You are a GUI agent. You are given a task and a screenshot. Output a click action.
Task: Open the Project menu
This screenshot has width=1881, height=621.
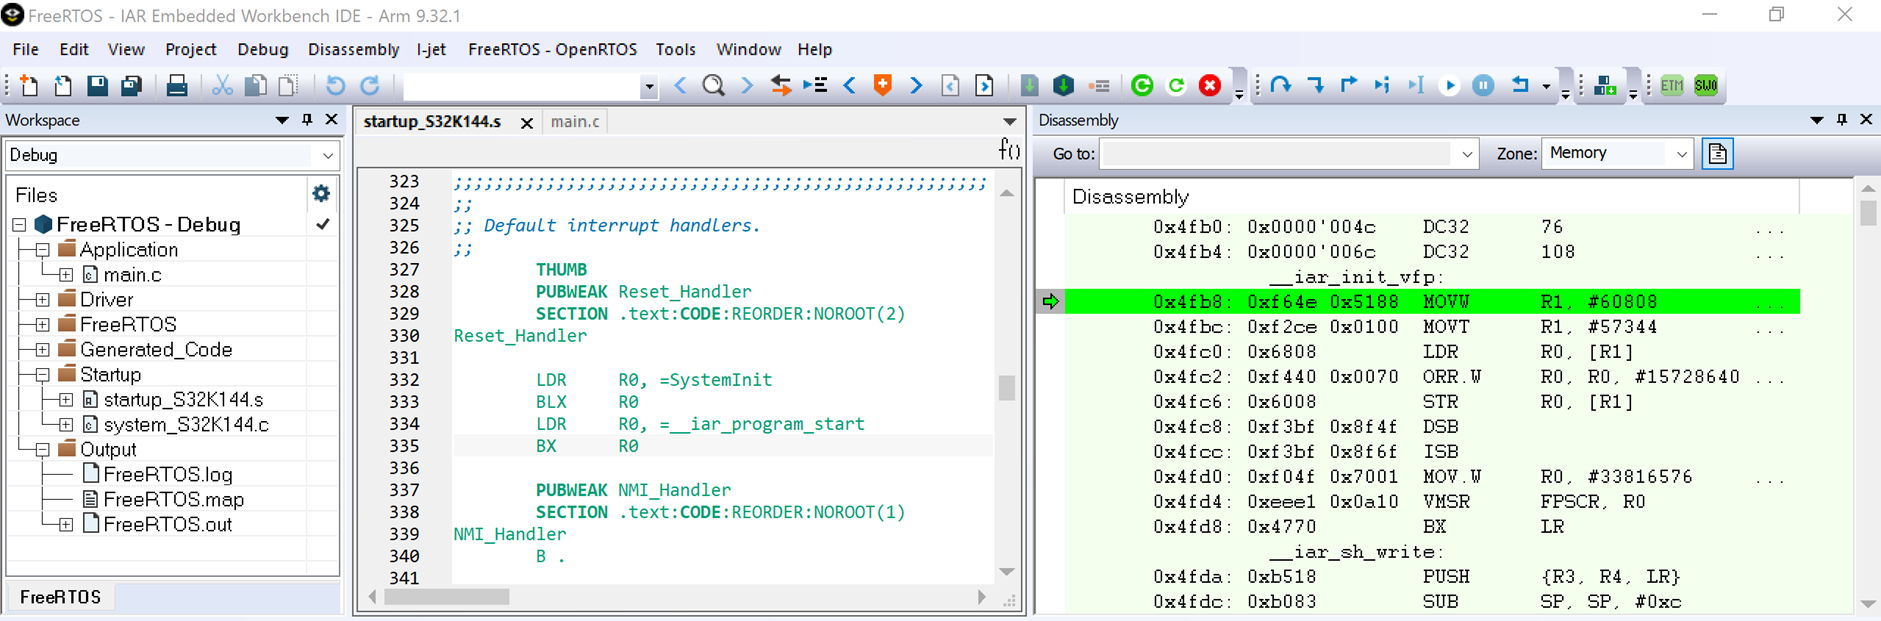tap(190, 49)
